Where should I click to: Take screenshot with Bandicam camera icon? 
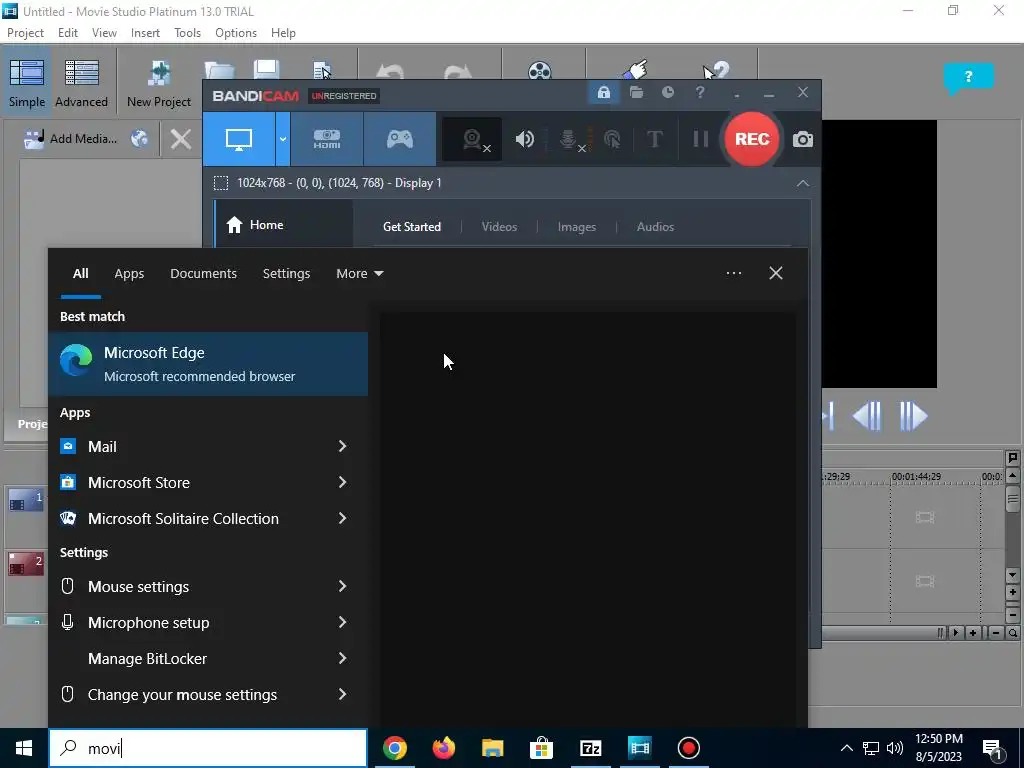point(803,139)
